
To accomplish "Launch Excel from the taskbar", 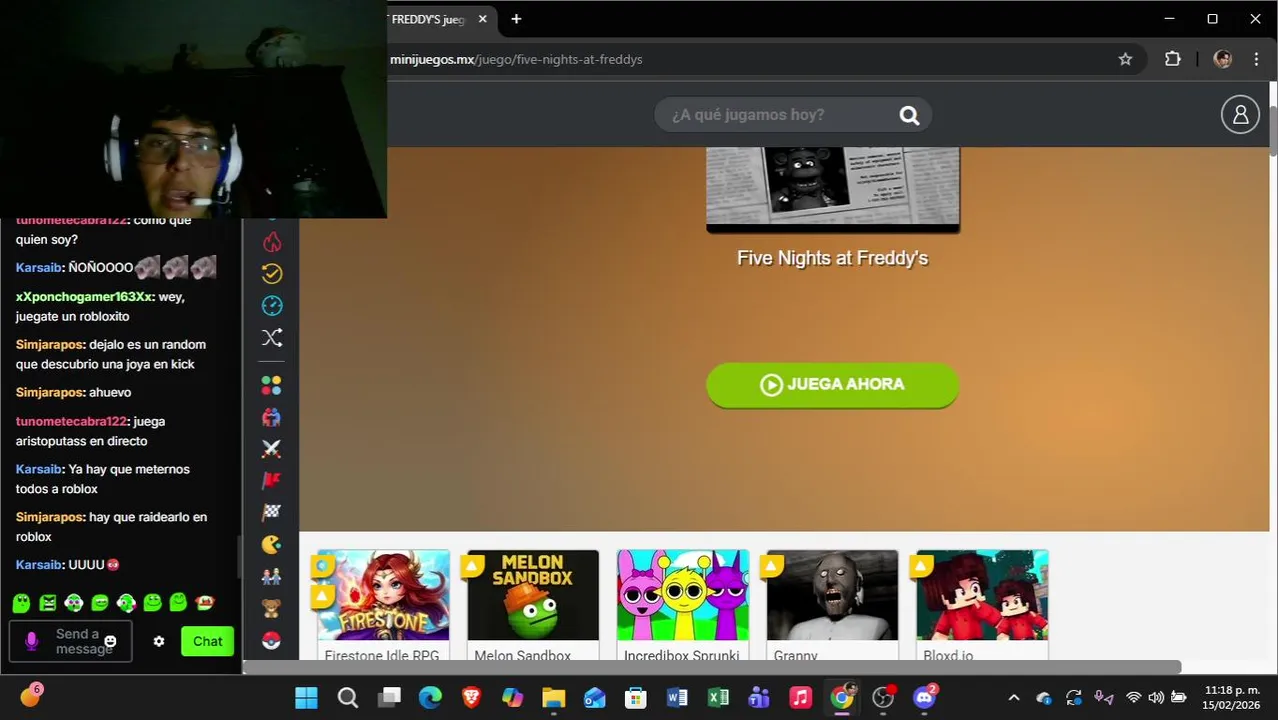I will tap(718, 698).
